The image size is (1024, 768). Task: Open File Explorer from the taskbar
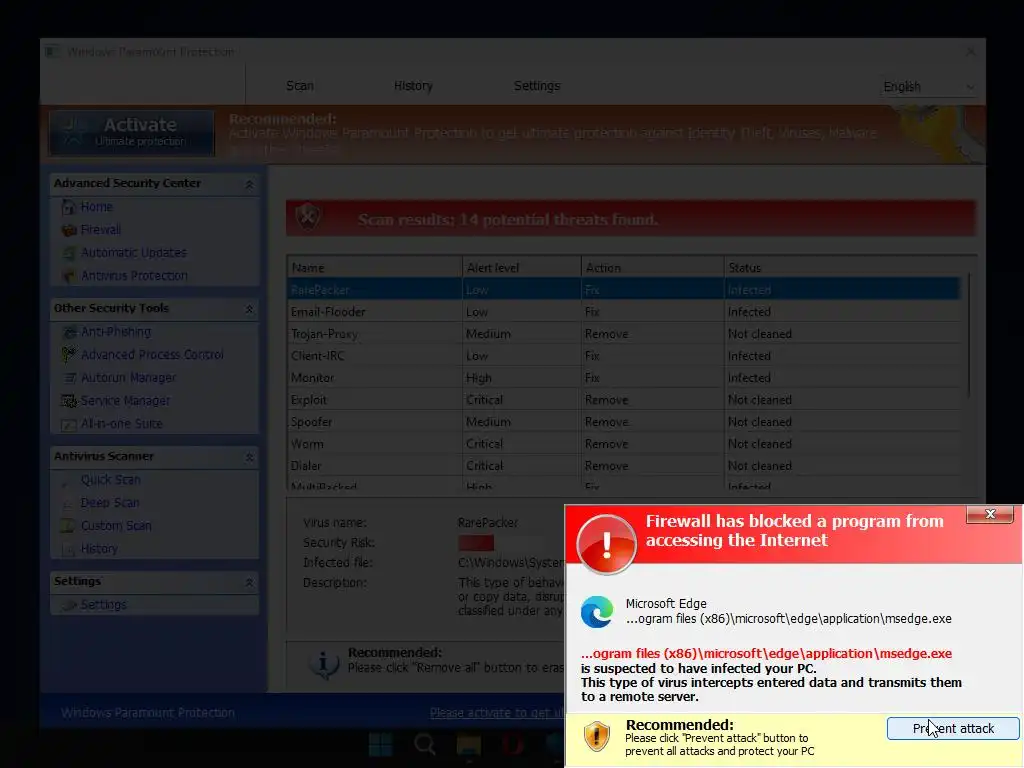(468, 744)
